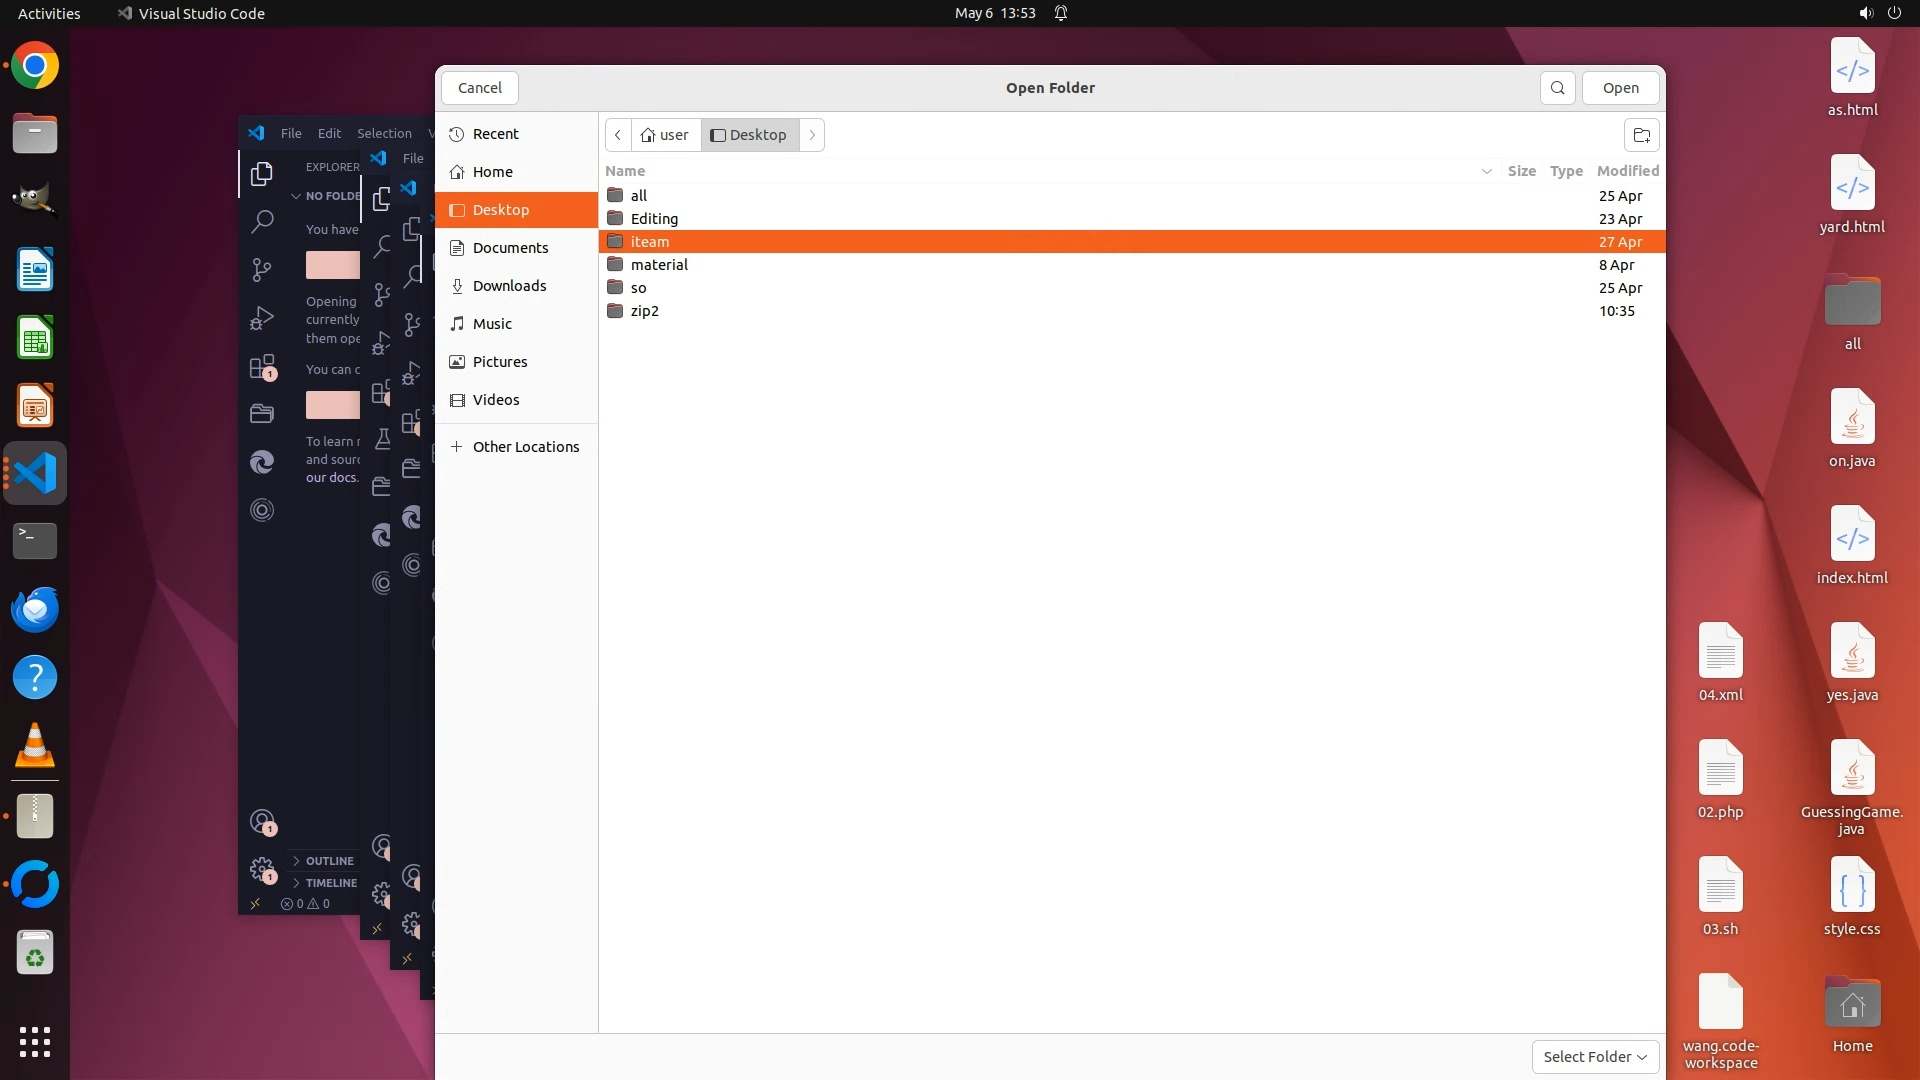The width and height of the screenshot is (1920, 1080).
Task: Expand the TIMELINE section
Action: 330,883
